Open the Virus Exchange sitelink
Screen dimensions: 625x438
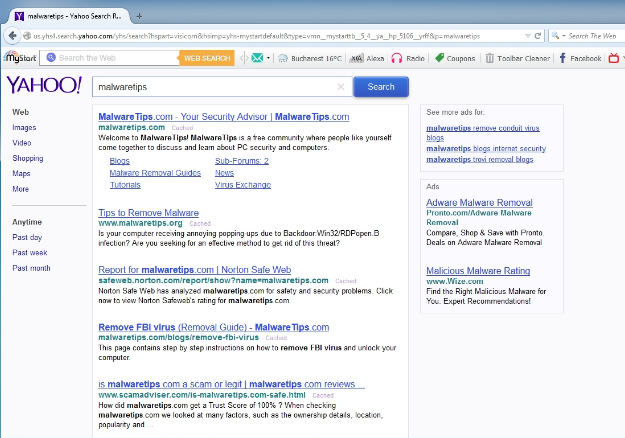point(243,185)
